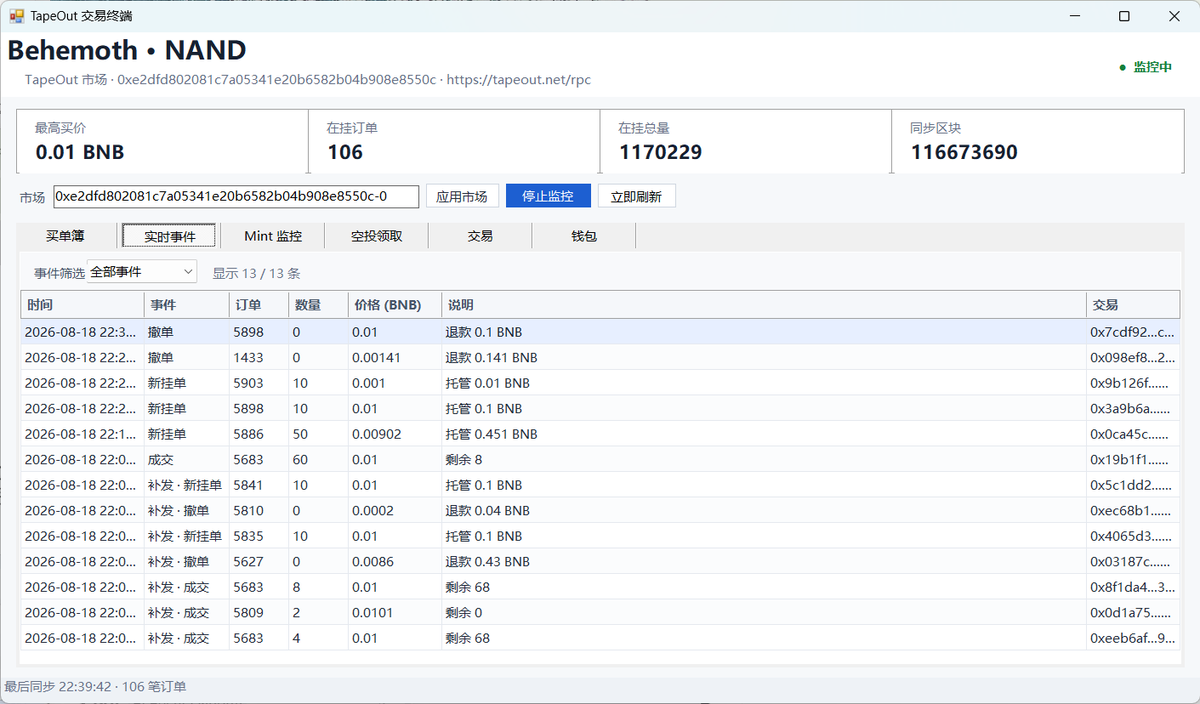Click transaction hash 0x9b126f
Image resolution: width=1200 pixels, height=704 pixels.
point(1133,383)
